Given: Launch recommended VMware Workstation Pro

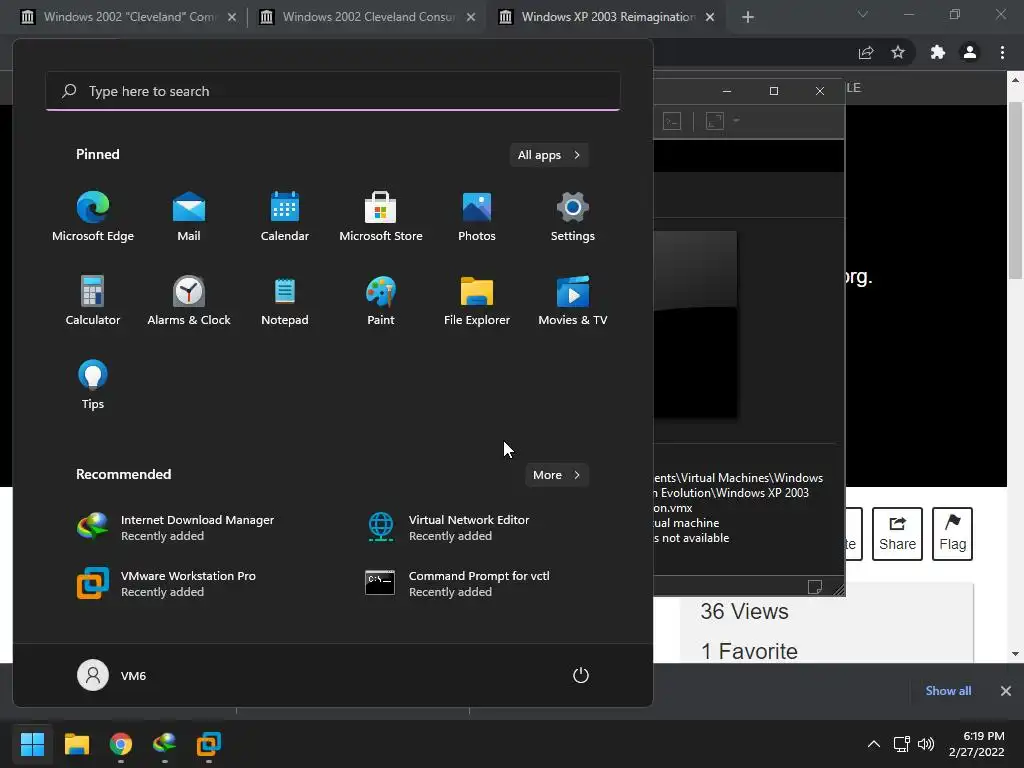Looking at the screenshot, I should 167,583.
